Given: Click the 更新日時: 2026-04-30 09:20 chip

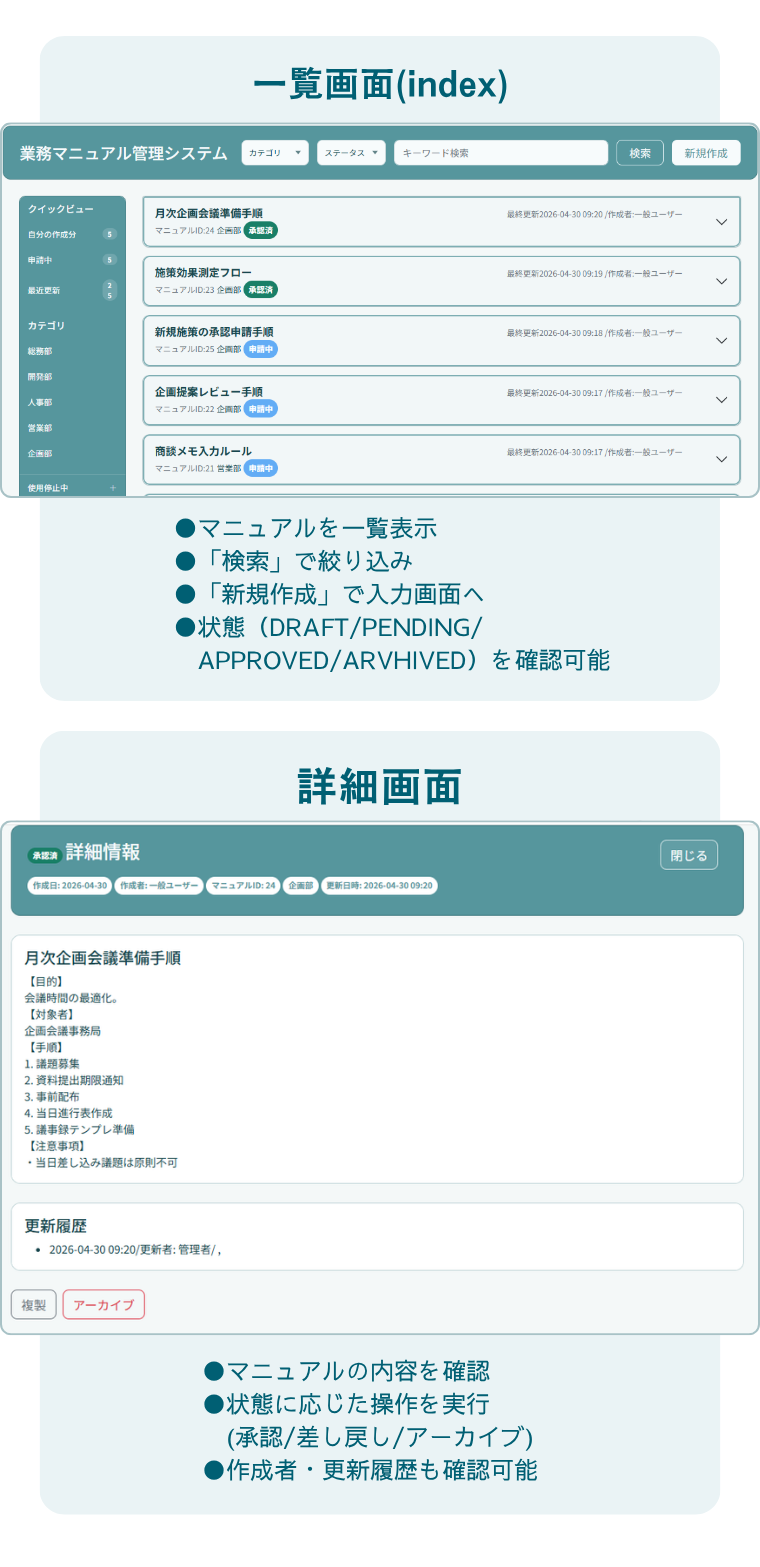Looking at the screenshot, I should (379, 885).
